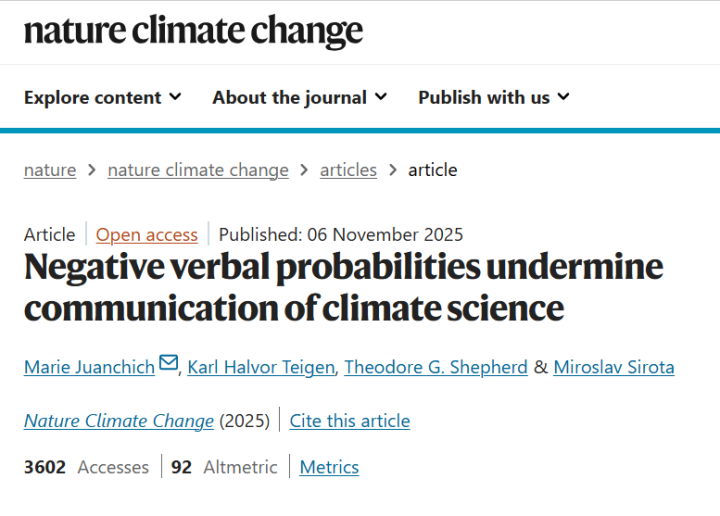Screen dimensions: 720x516
Task: Click the email envelope icon beside Marie Juanchich
Action: click(x=168, y=363)
